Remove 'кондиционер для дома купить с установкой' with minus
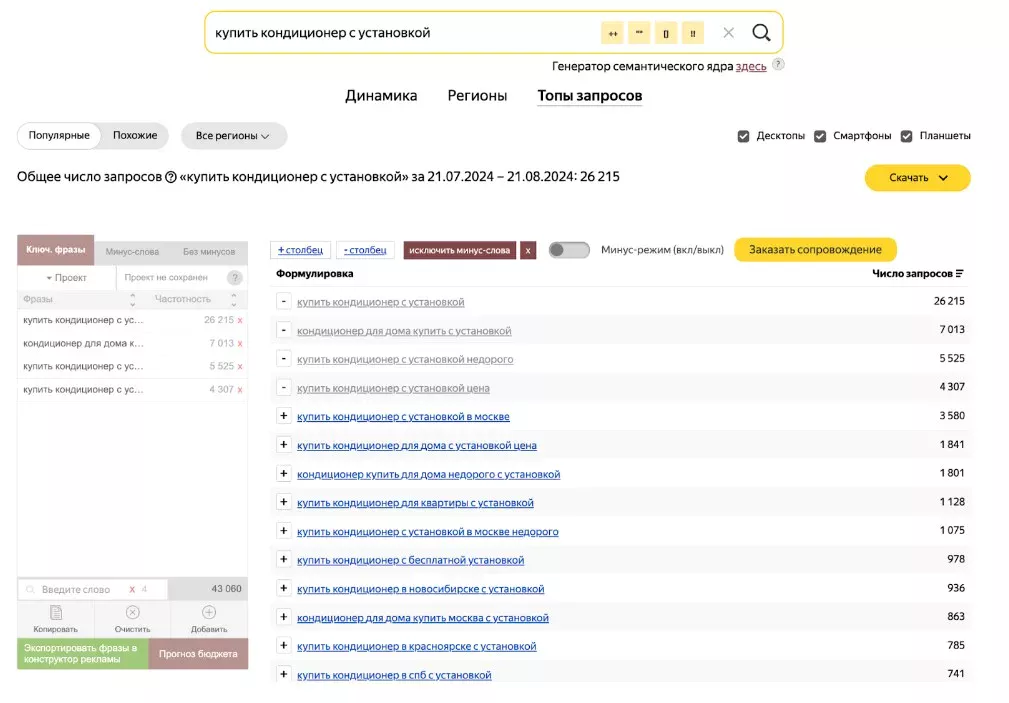The height and width of the screenshot is (703, 1009). coord(284,330)
